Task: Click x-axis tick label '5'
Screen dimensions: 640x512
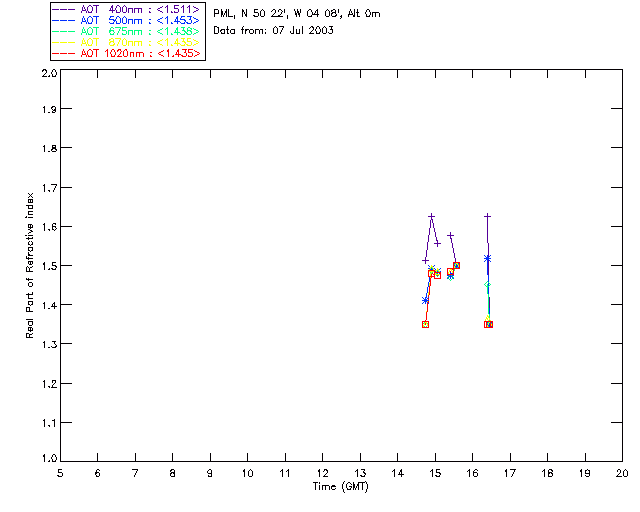Action: pos(60,473)
